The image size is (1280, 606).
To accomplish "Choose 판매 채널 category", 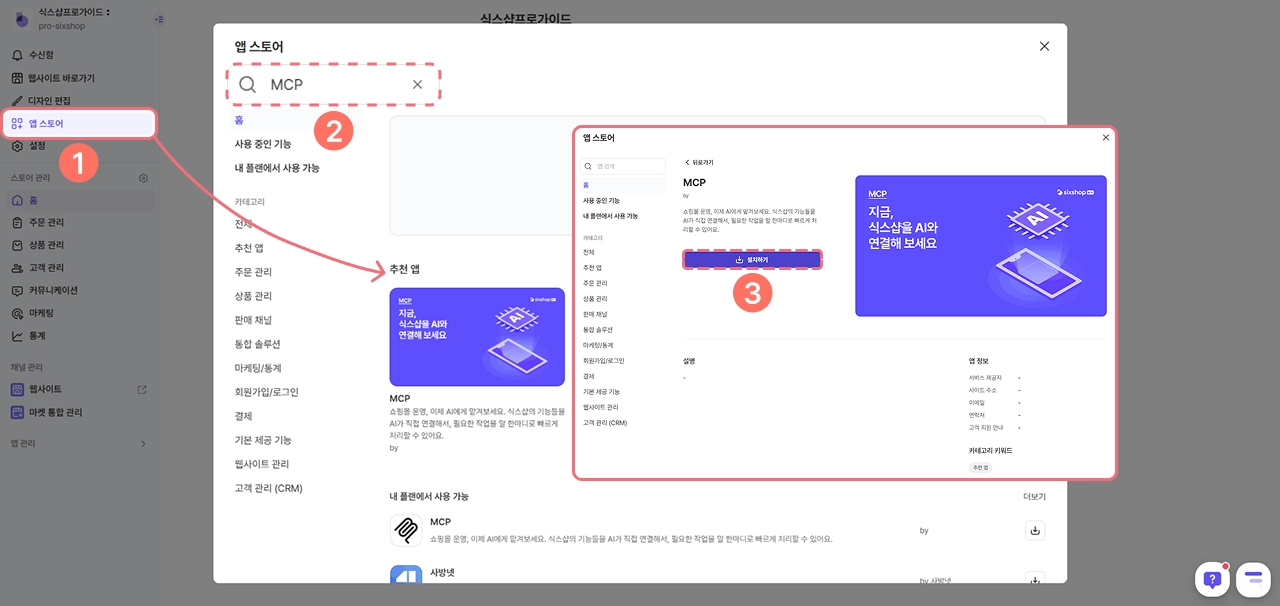I will [253, 320].
